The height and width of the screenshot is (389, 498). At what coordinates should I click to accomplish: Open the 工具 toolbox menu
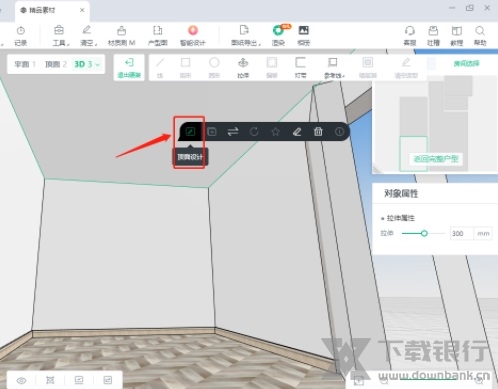pos(60,36)
